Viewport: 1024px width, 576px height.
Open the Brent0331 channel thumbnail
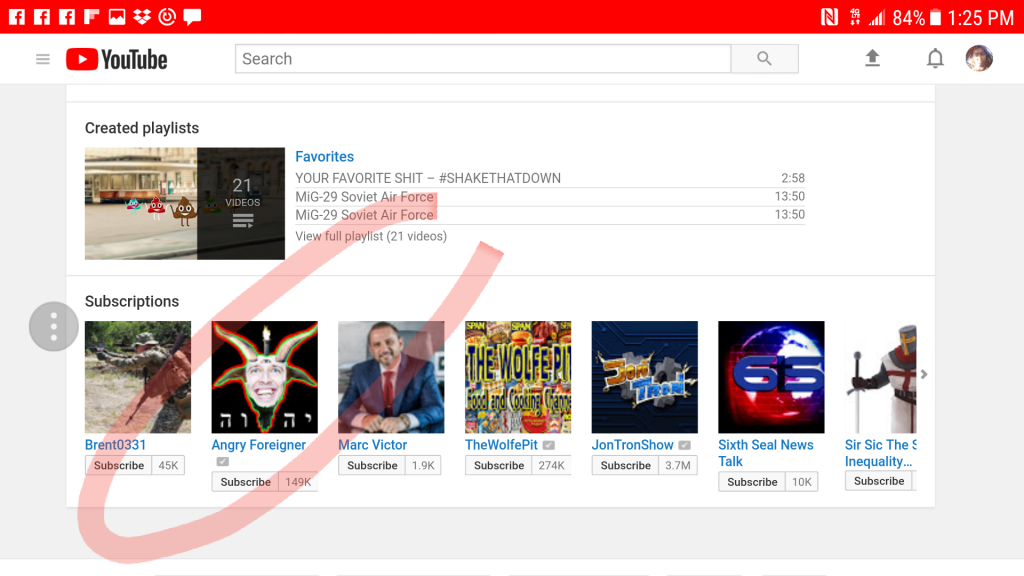(138, 377)
